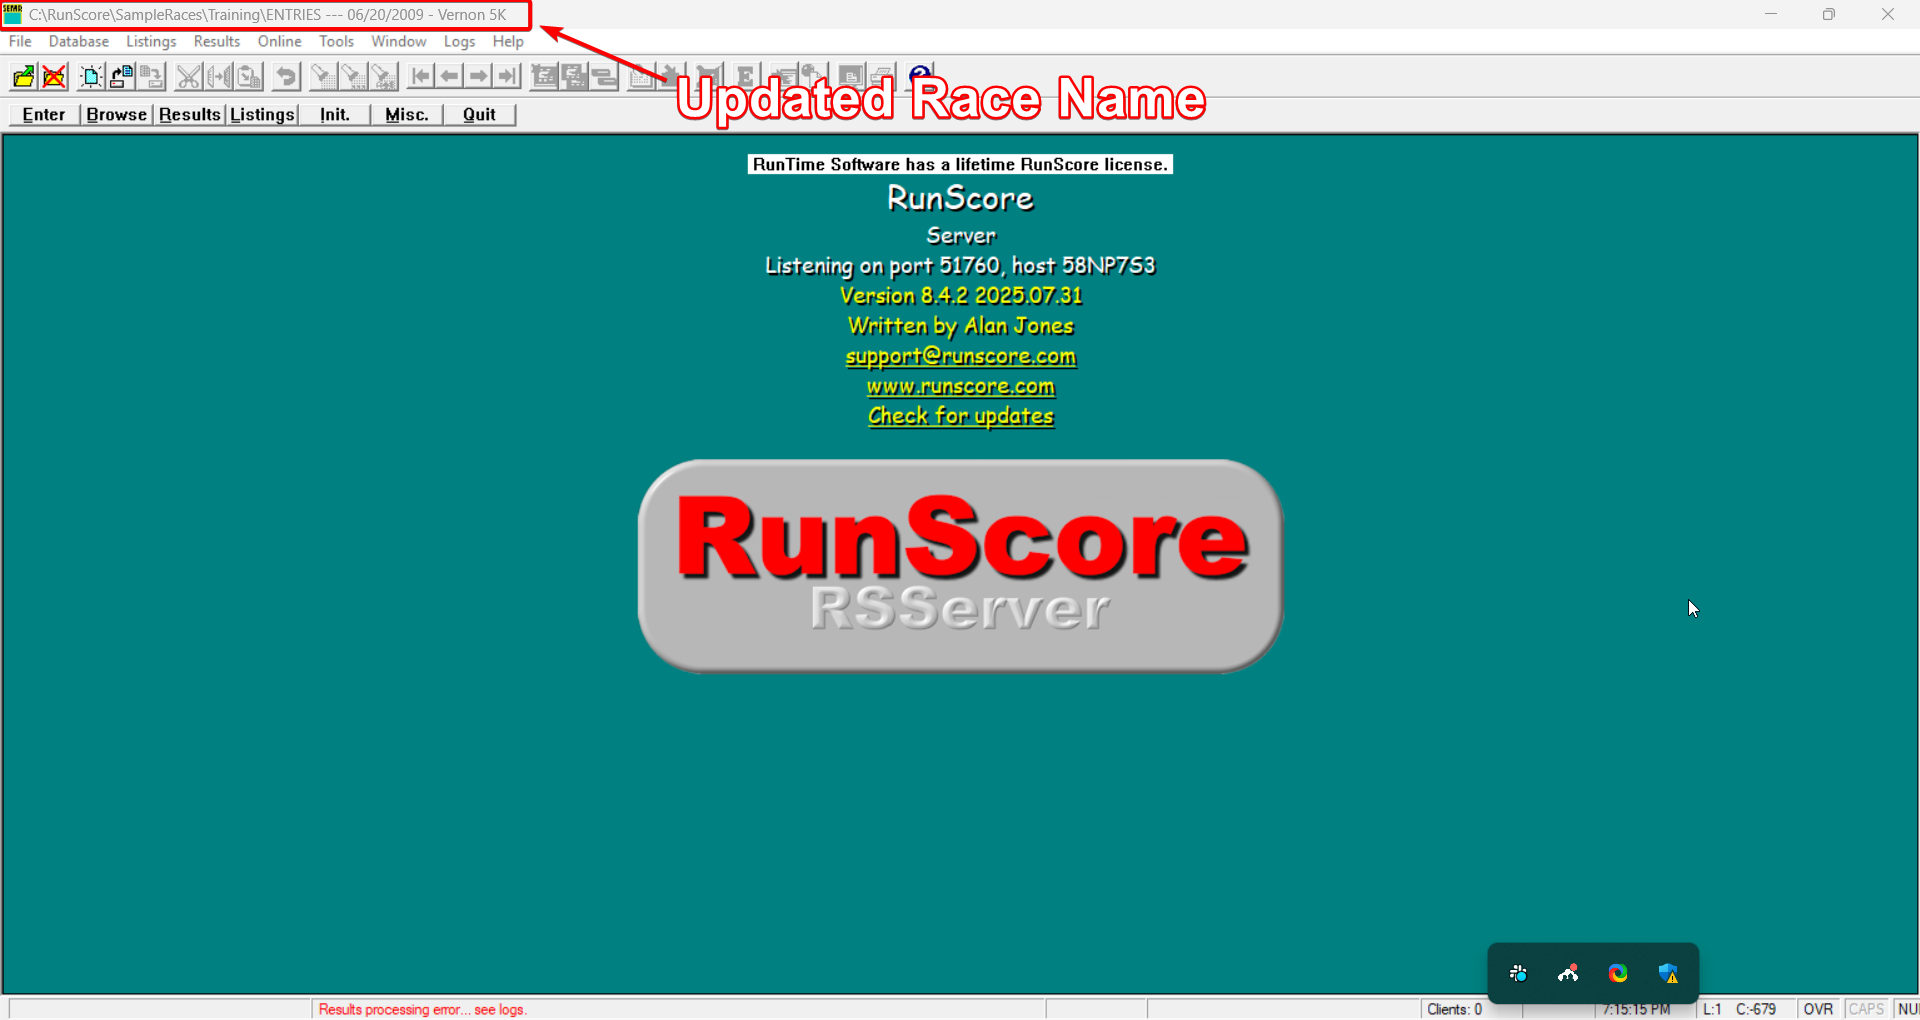
Task: Open the www.runscore.com link
Action: [960, 386]
